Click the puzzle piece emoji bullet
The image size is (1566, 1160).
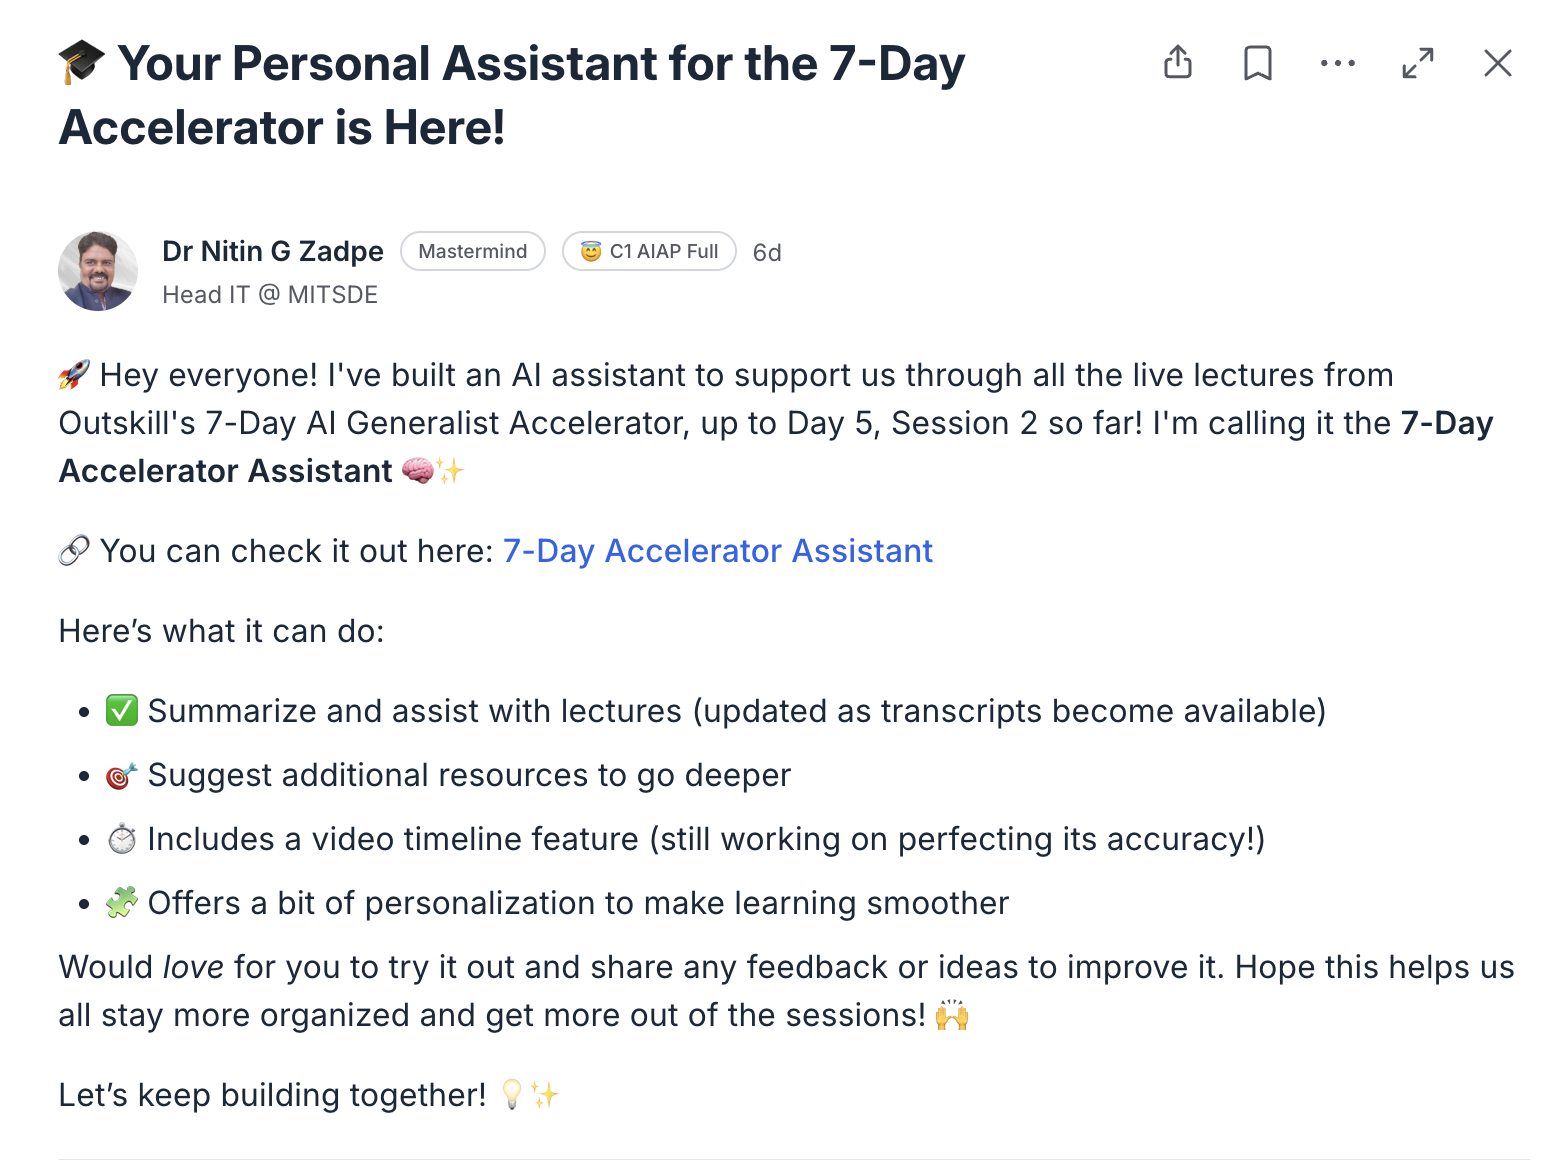[122, 903]
